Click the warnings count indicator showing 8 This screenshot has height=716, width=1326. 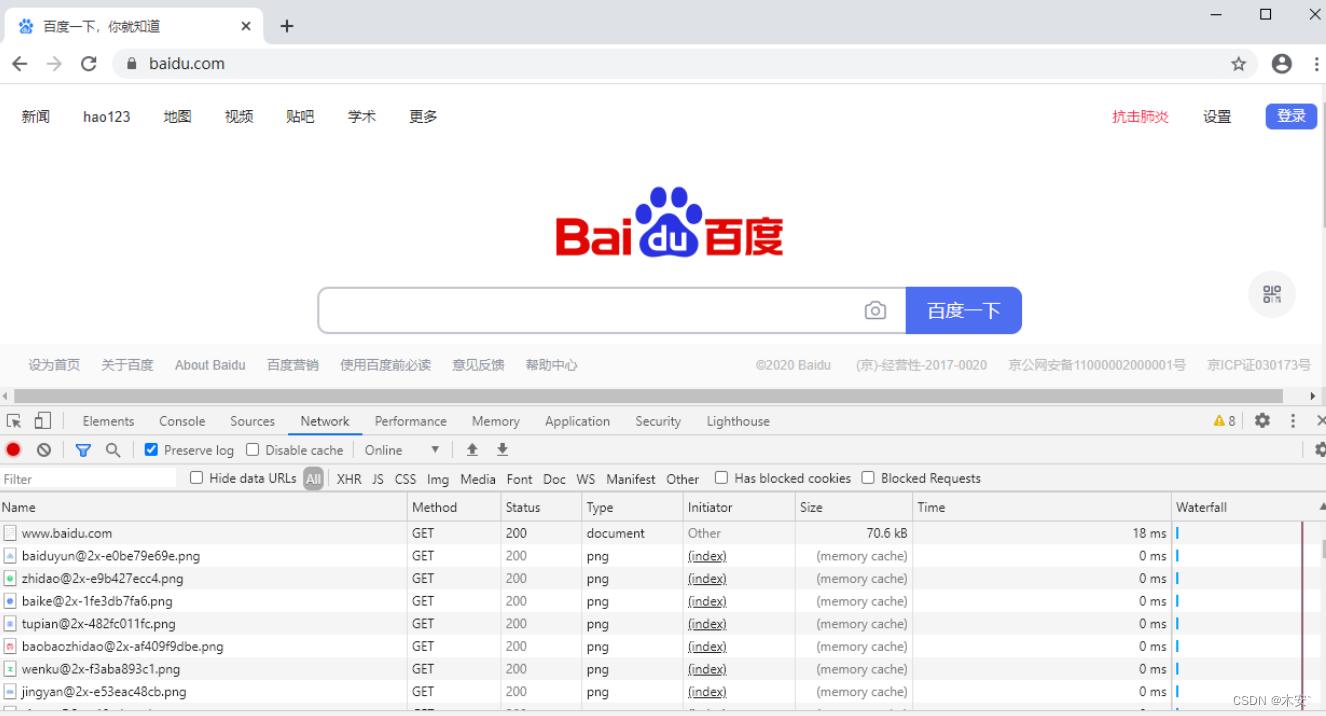click(x=1225, y=421)
